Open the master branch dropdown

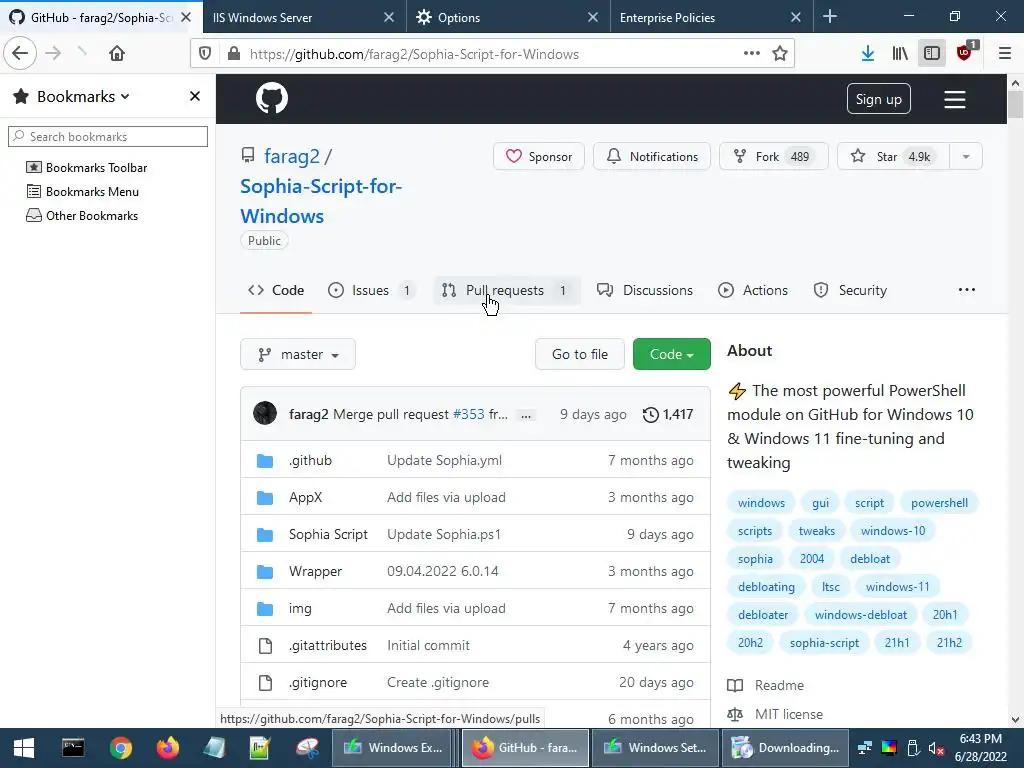pos(298,354)
